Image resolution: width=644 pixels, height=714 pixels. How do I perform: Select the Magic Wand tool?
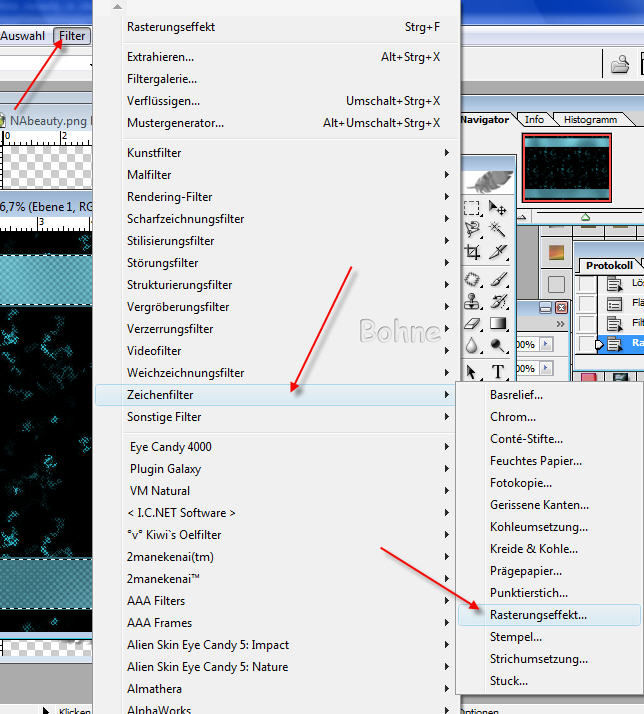click(497, 231)
